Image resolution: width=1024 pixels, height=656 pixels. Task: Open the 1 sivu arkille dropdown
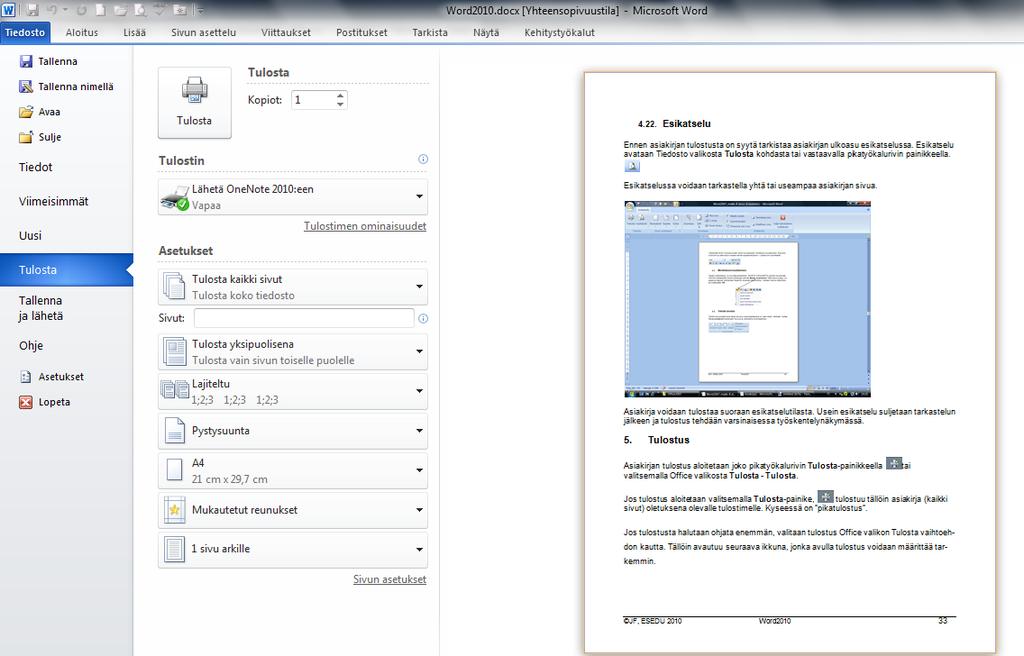[293, 549]
